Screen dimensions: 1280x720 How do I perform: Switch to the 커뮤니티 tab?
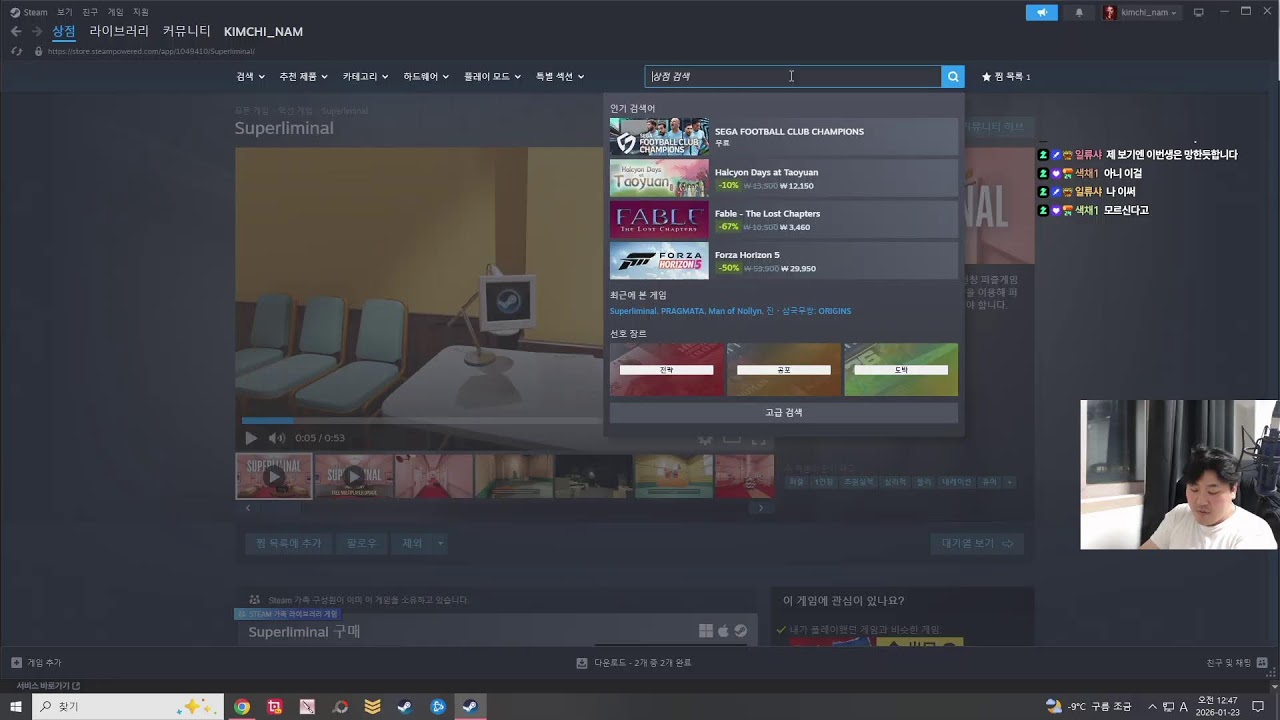[x=187, y=31]
